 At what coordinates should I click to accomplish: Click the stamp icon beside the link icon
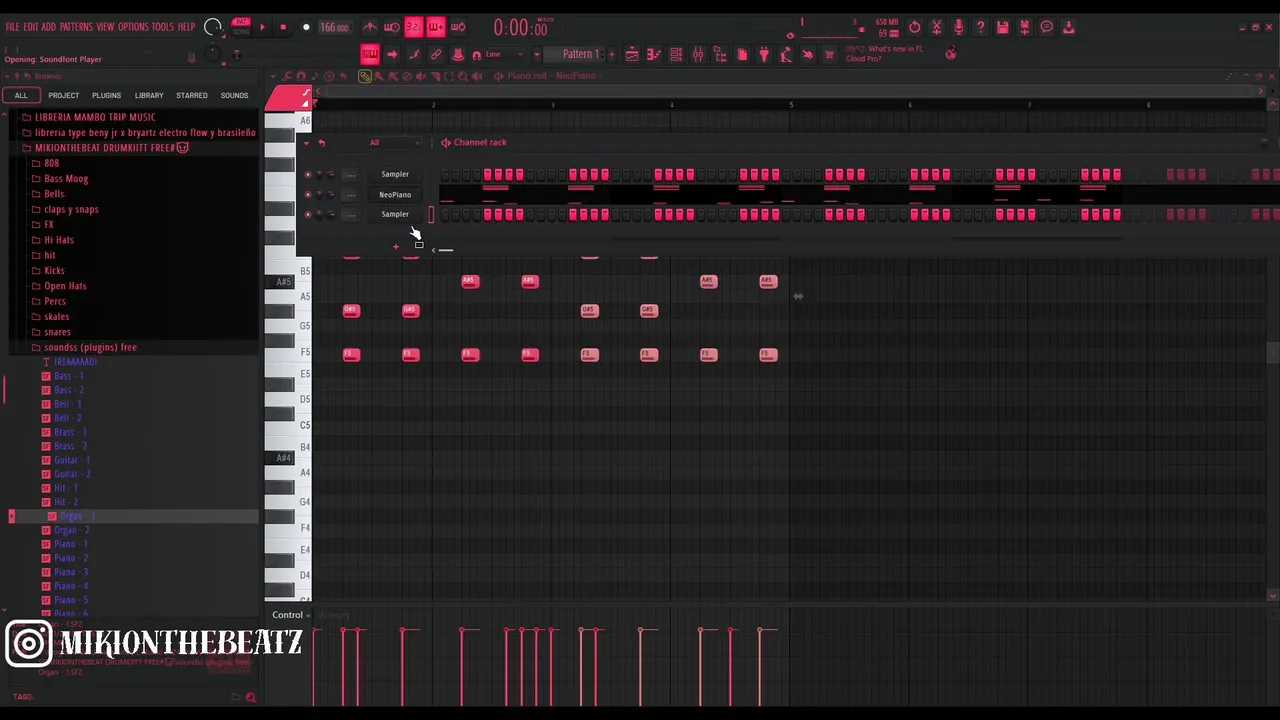[458, 54]
